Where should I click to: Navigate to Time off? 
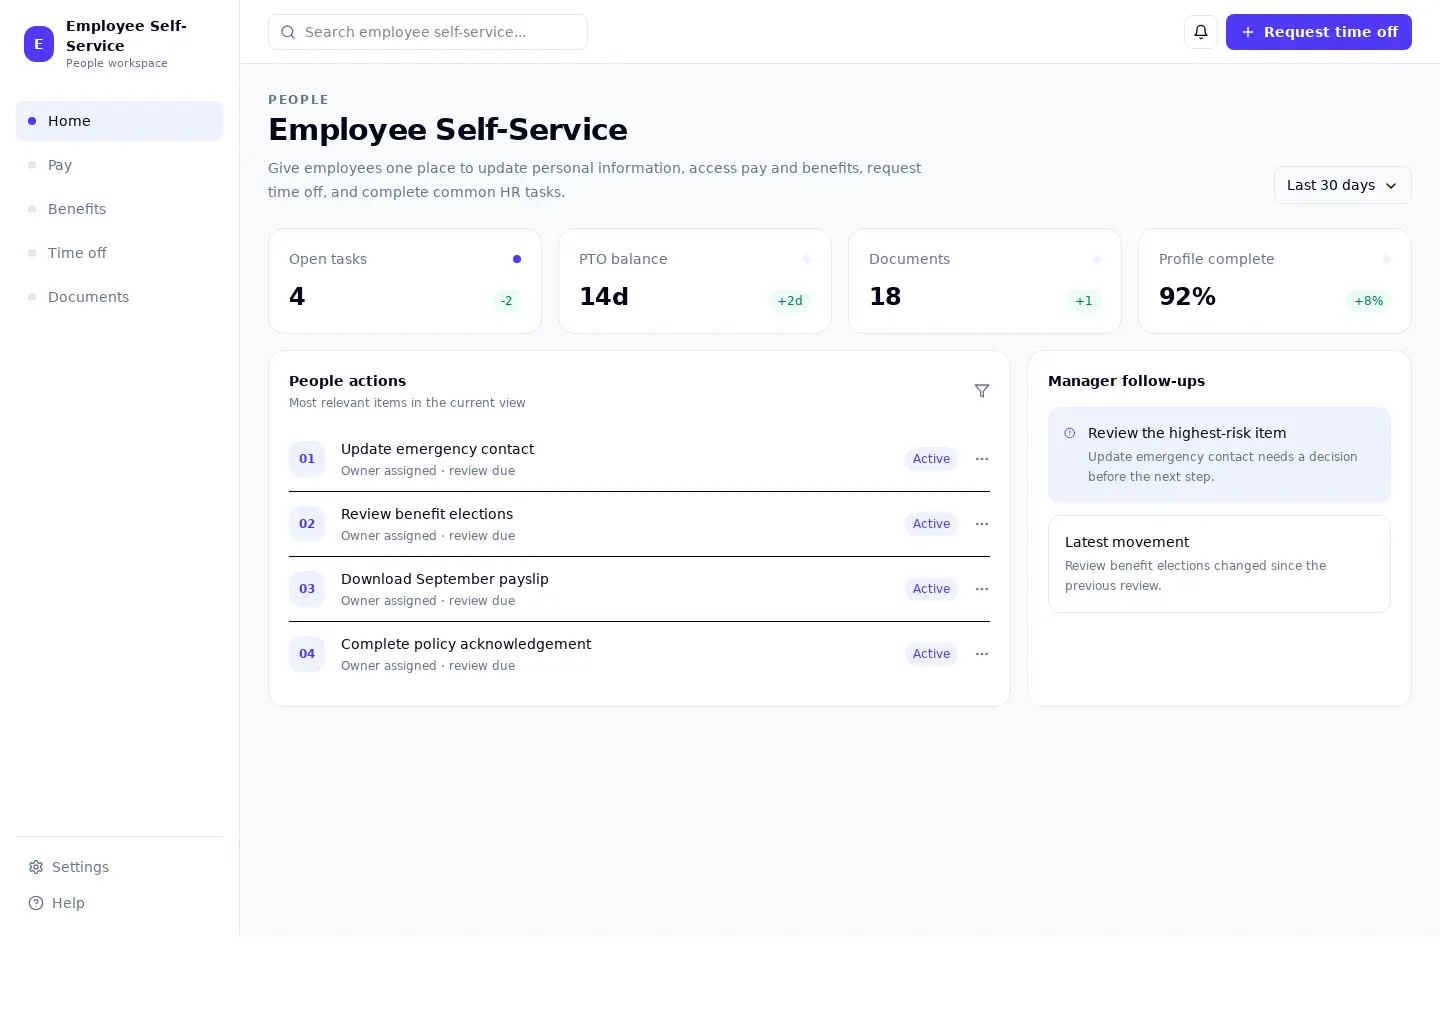point(119,253)
